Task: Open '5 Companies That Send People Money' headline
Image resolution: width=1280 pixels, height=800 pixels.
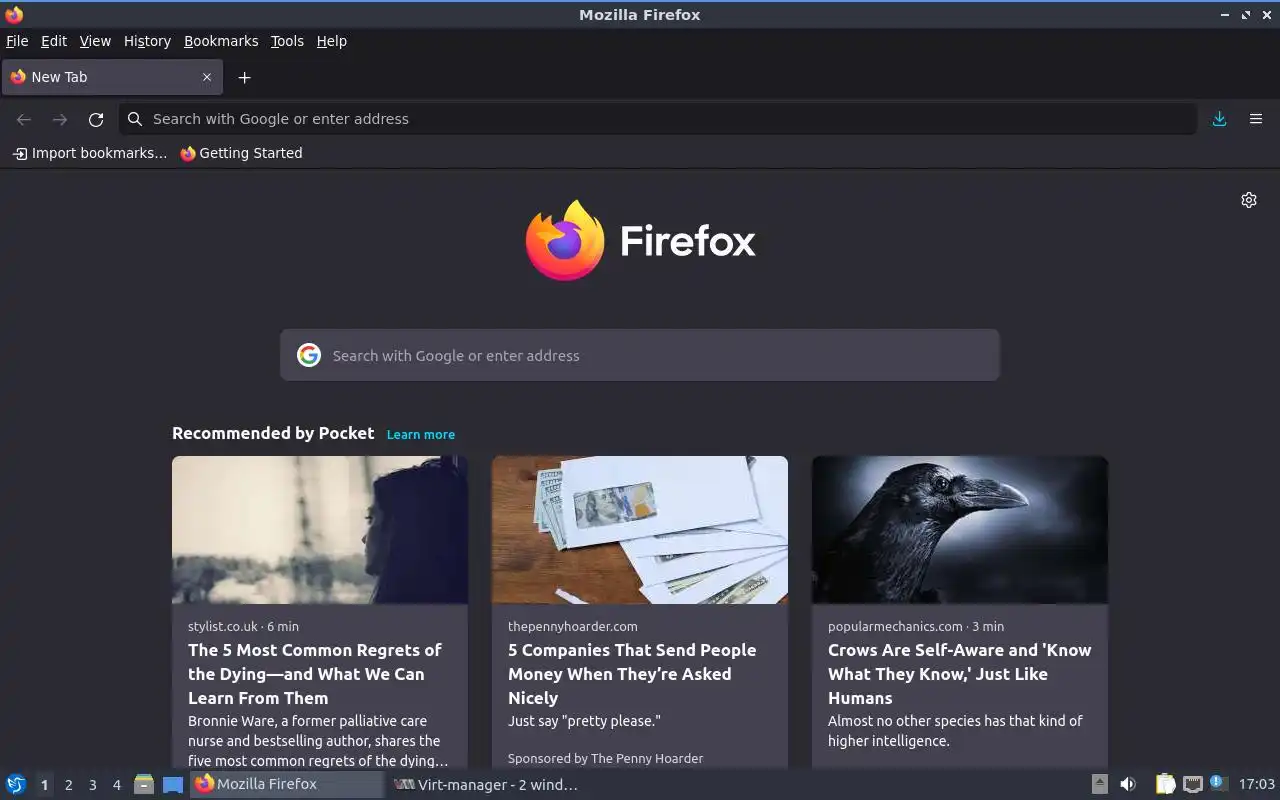Action: (x=632, y=674)
